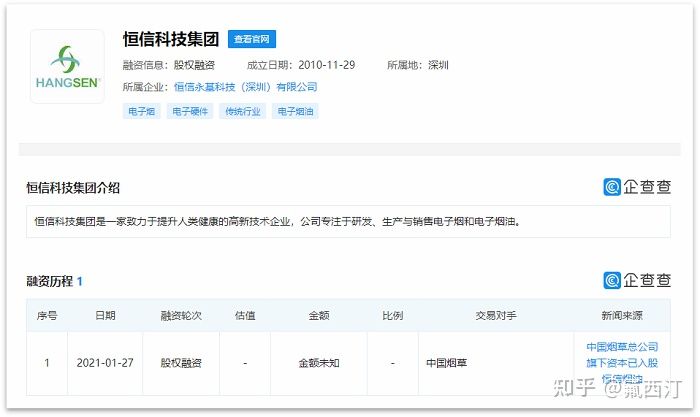
Task: Open the 查看官网 official site button
Action: [252, 39]
